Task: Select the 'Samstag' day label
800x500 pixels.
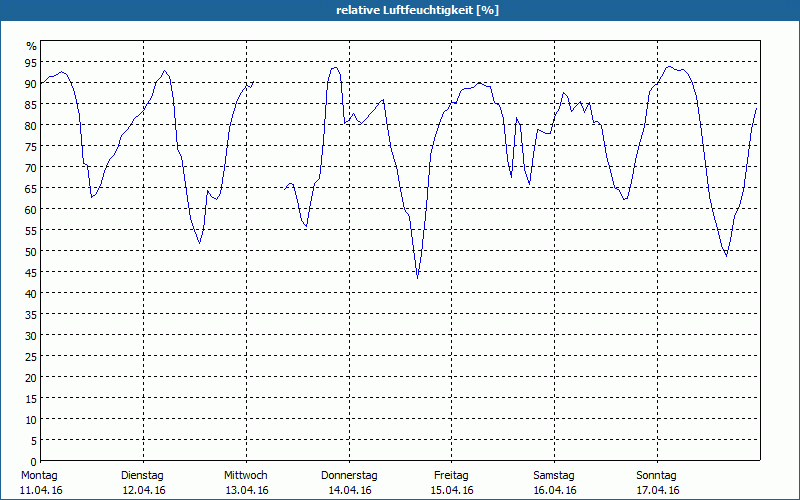Action: [554, 475]
